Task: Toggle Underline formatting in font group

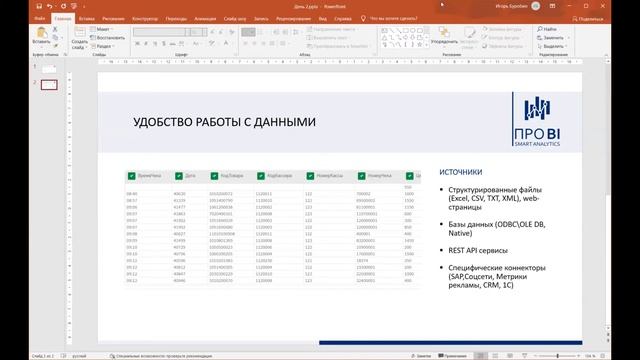Action: (155, 43)
